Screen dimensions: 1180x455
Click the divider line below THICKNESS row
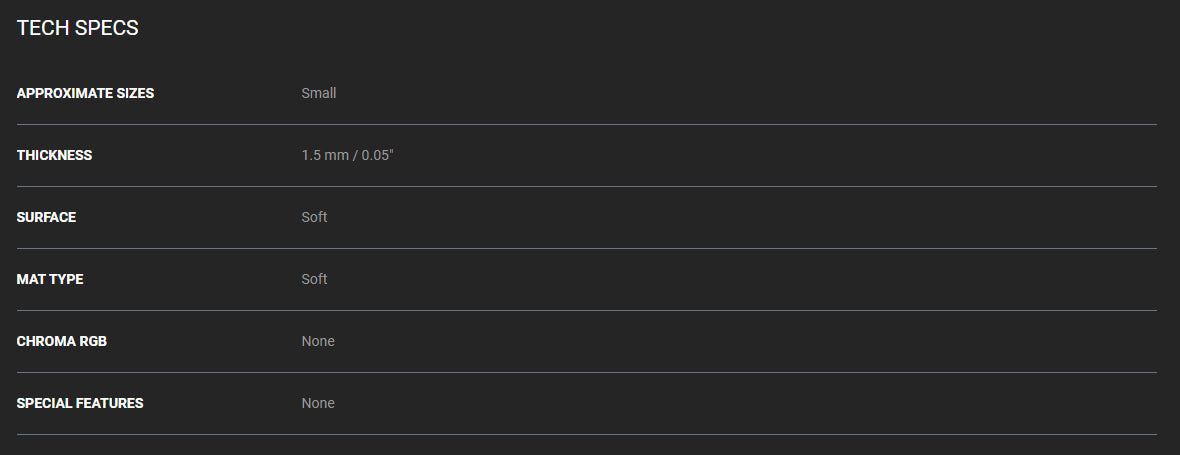click(x=586, y=187)
